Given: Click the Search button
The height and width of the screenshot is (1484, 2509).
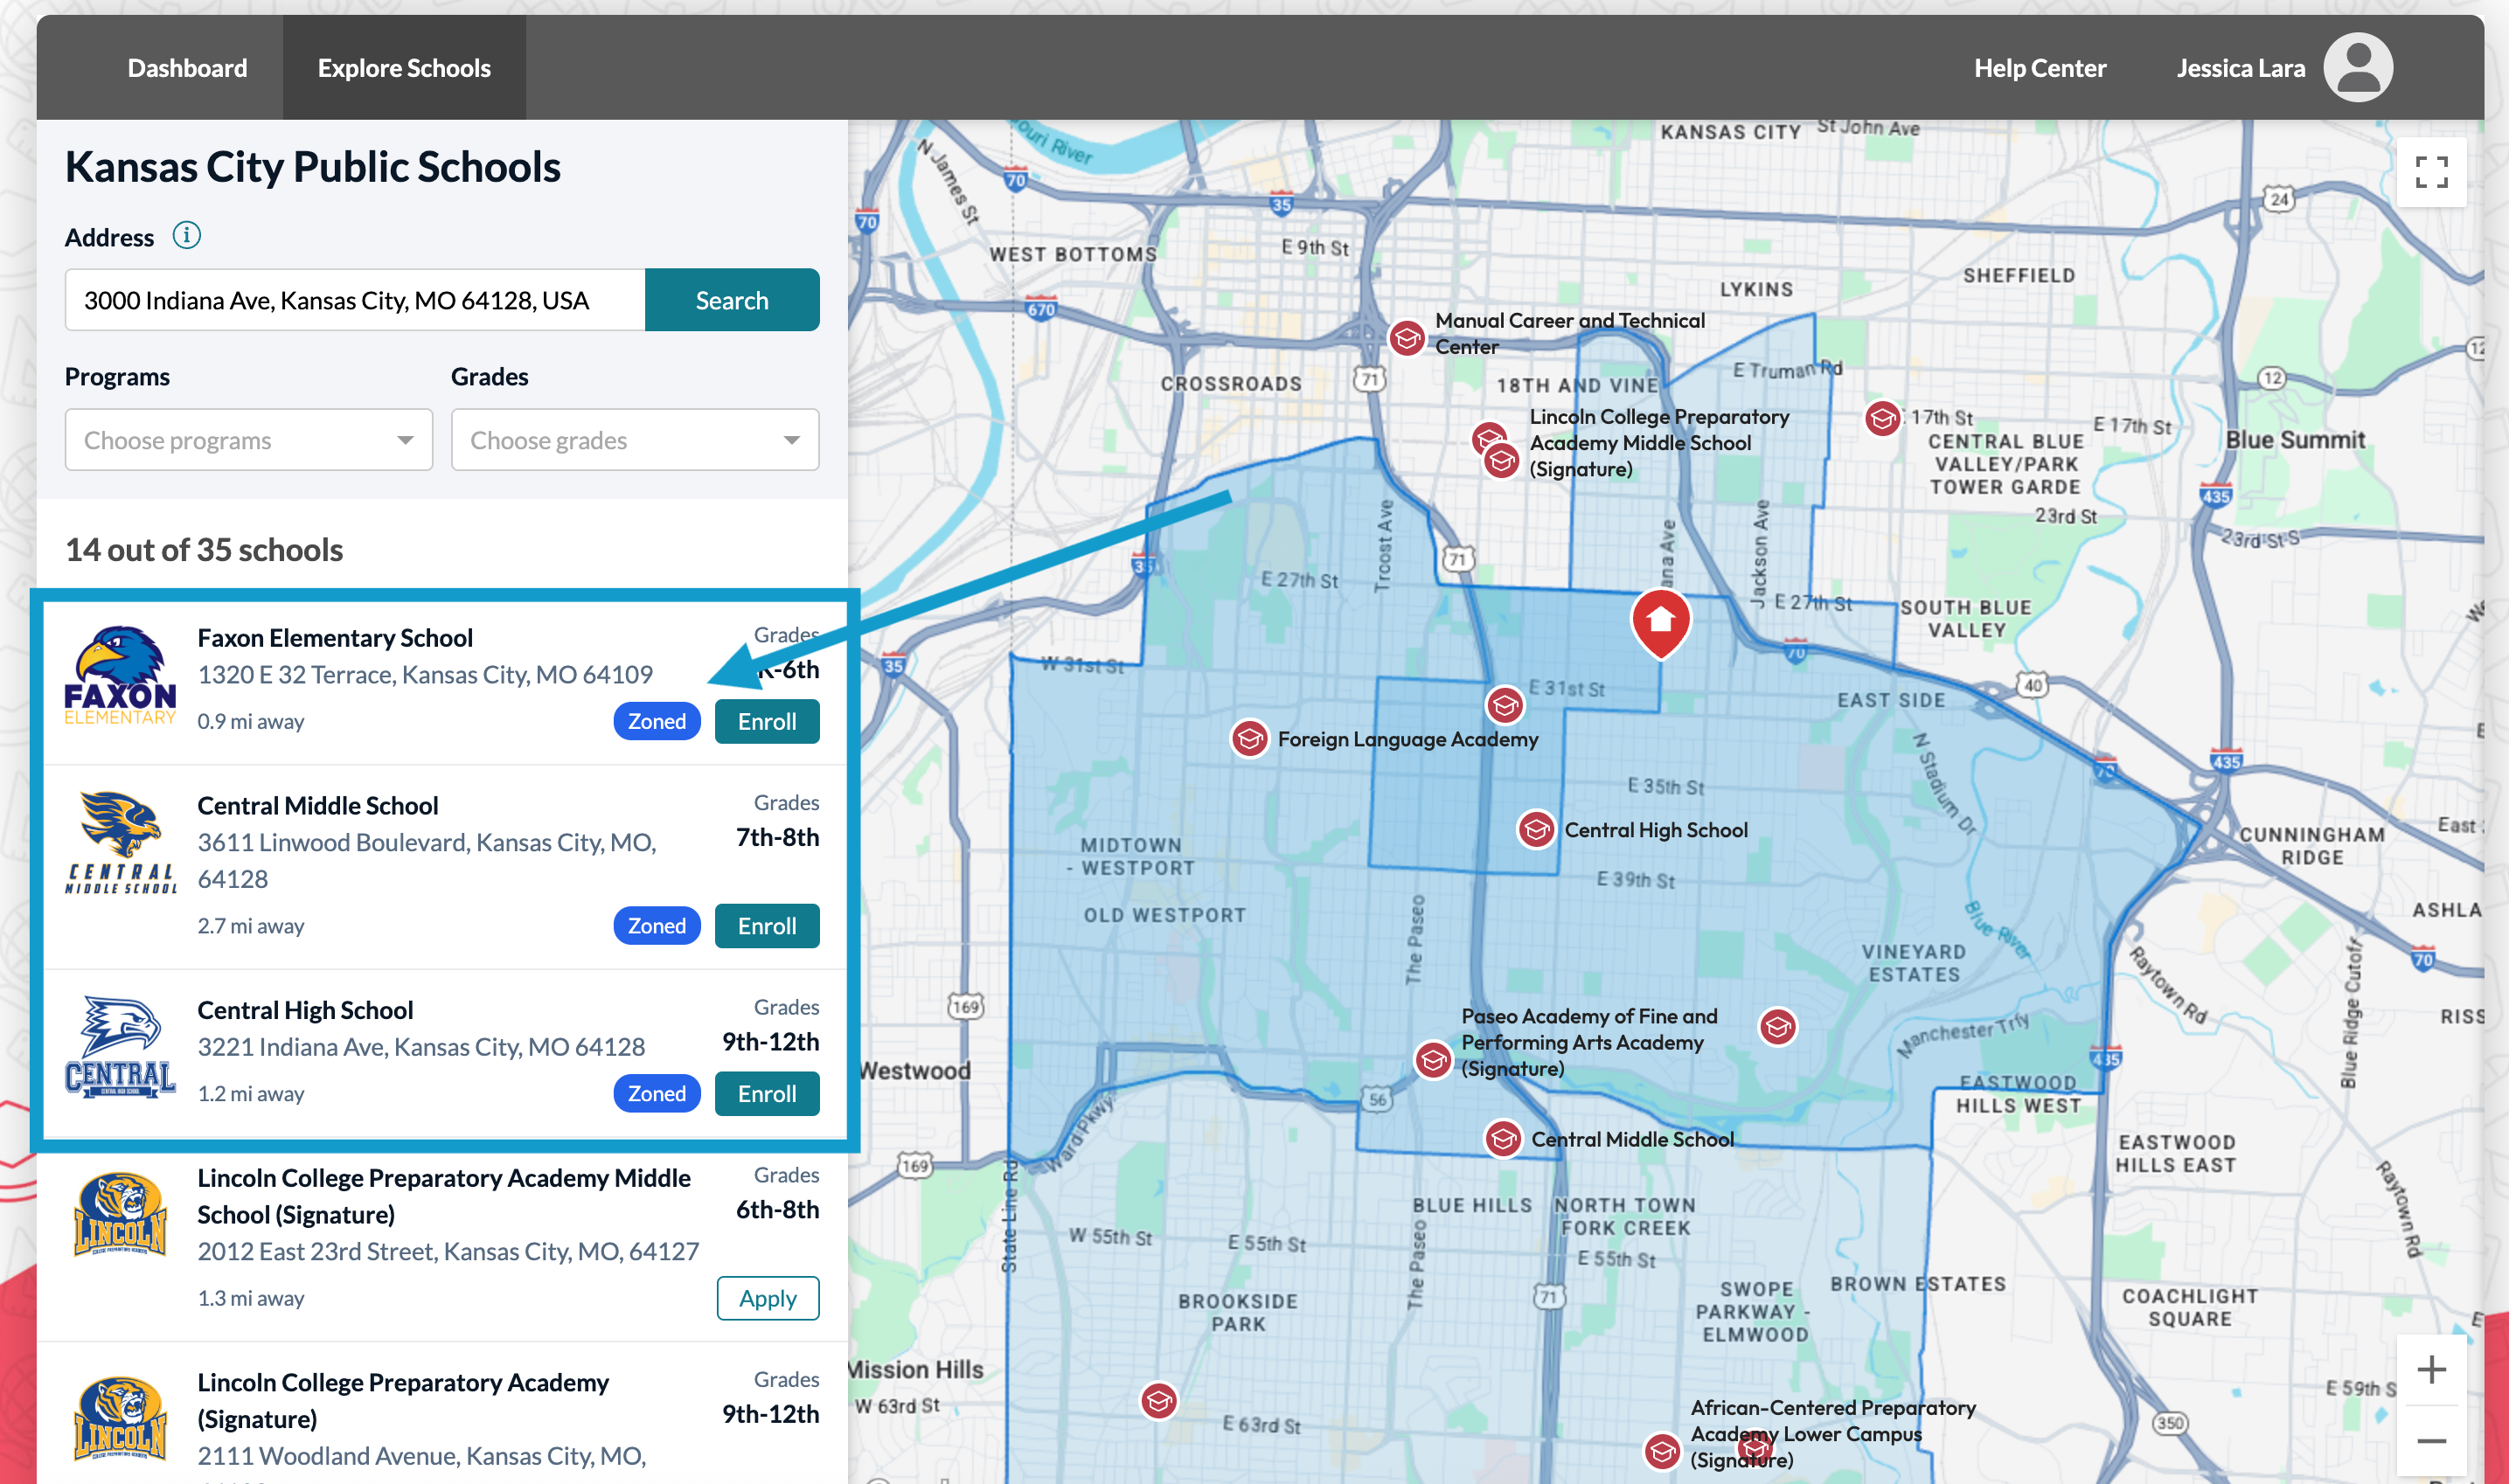Looking at the screenshot, I should 731,299.
